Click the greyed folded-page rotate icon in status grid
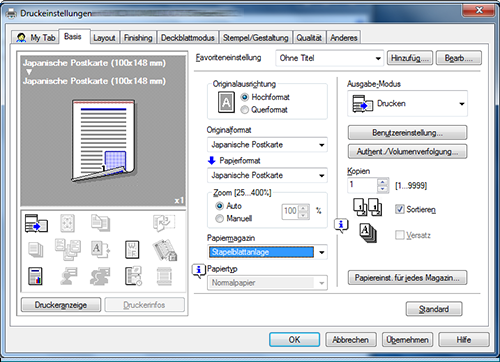Screen dimensions: 500x362 [x=164, y=223]
